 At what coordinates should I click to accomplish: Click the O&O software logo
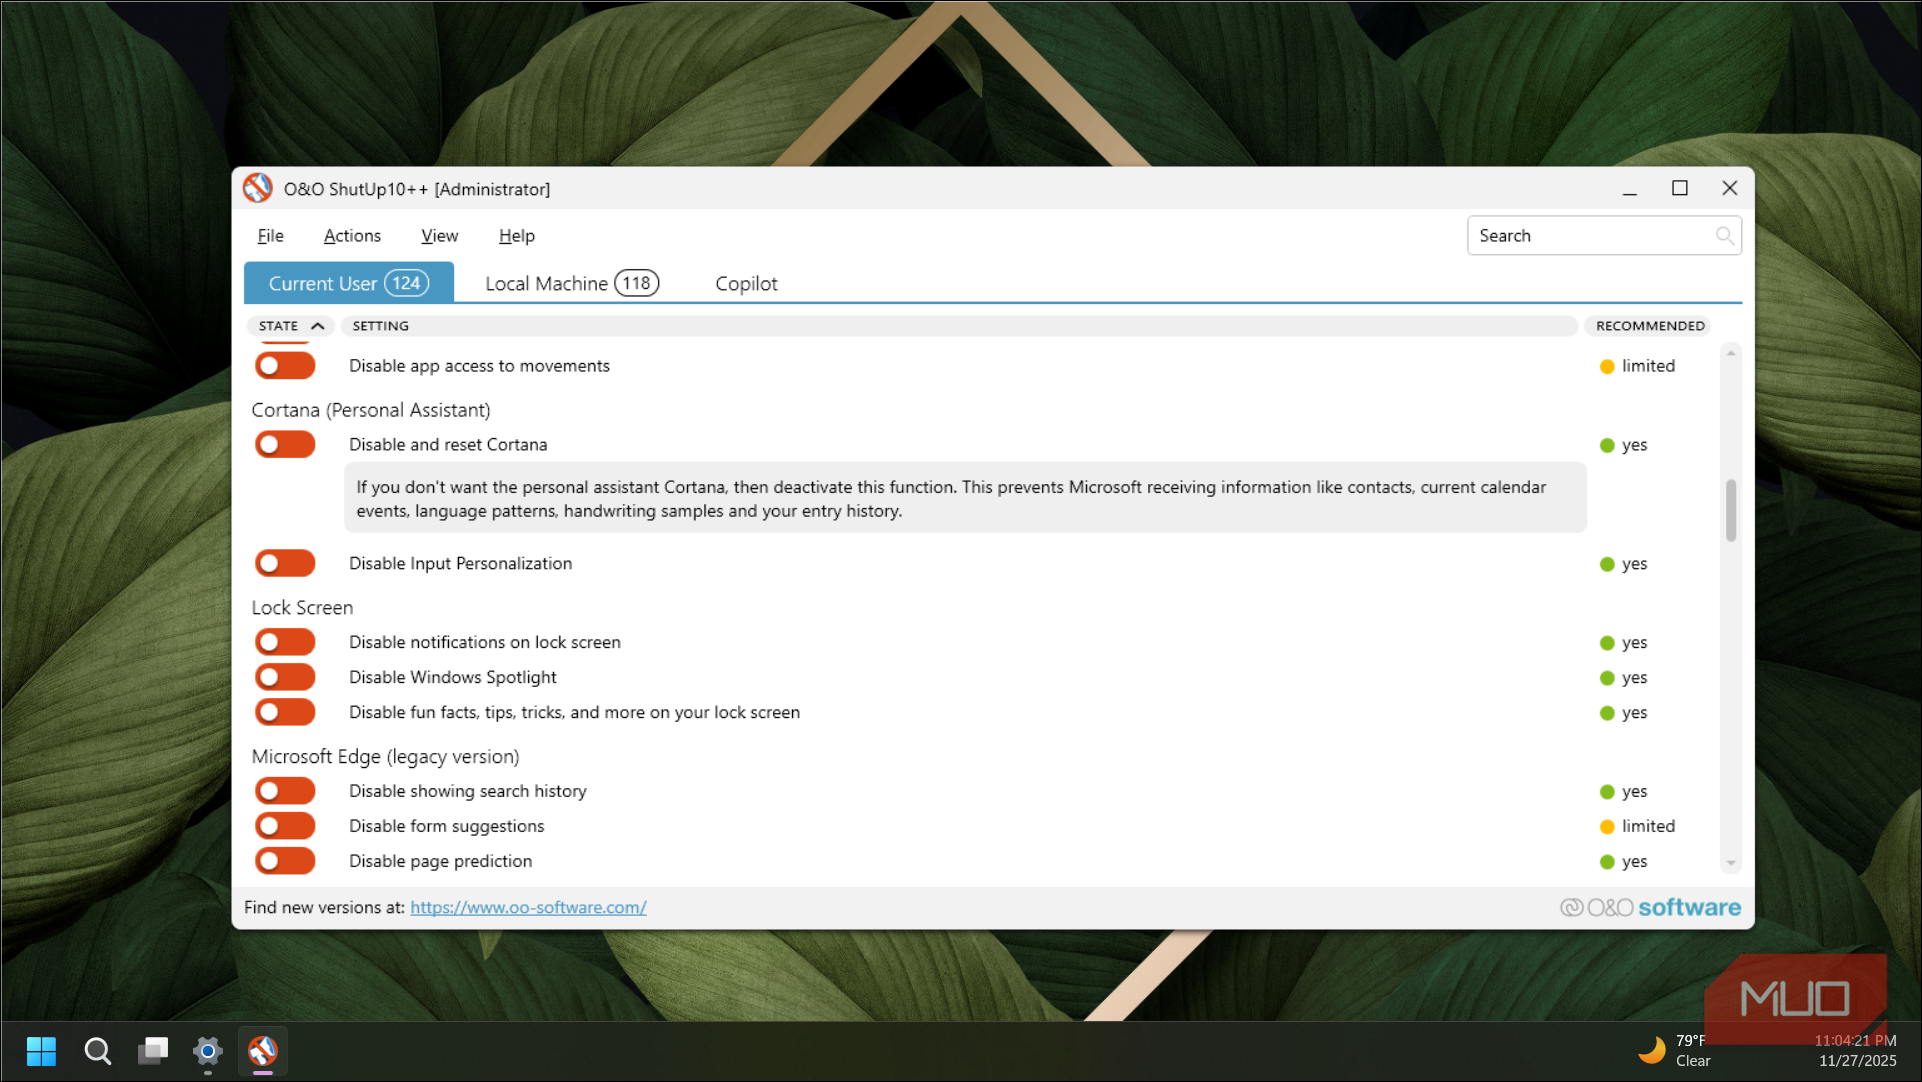1650,907
